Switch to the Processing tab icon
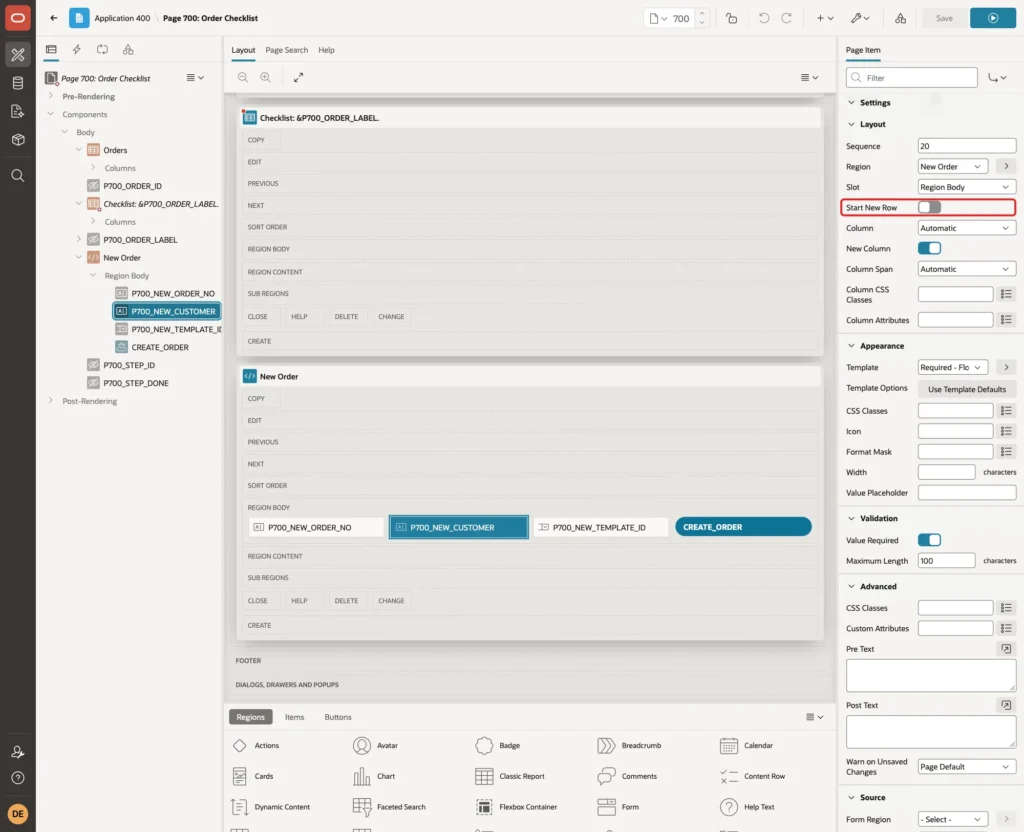This screenshot has width=1024, height=832. pyautogui.click(x=102, y=50)
